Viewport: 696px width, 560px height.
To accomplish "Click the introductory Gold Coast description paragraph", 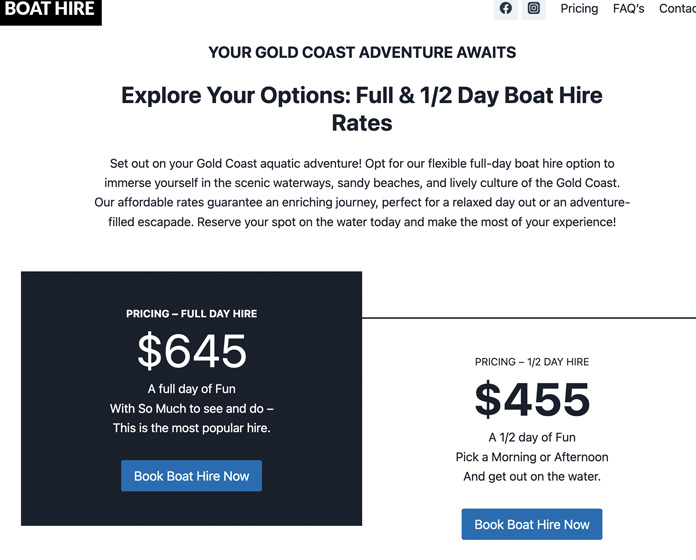I will coord(362,192).
